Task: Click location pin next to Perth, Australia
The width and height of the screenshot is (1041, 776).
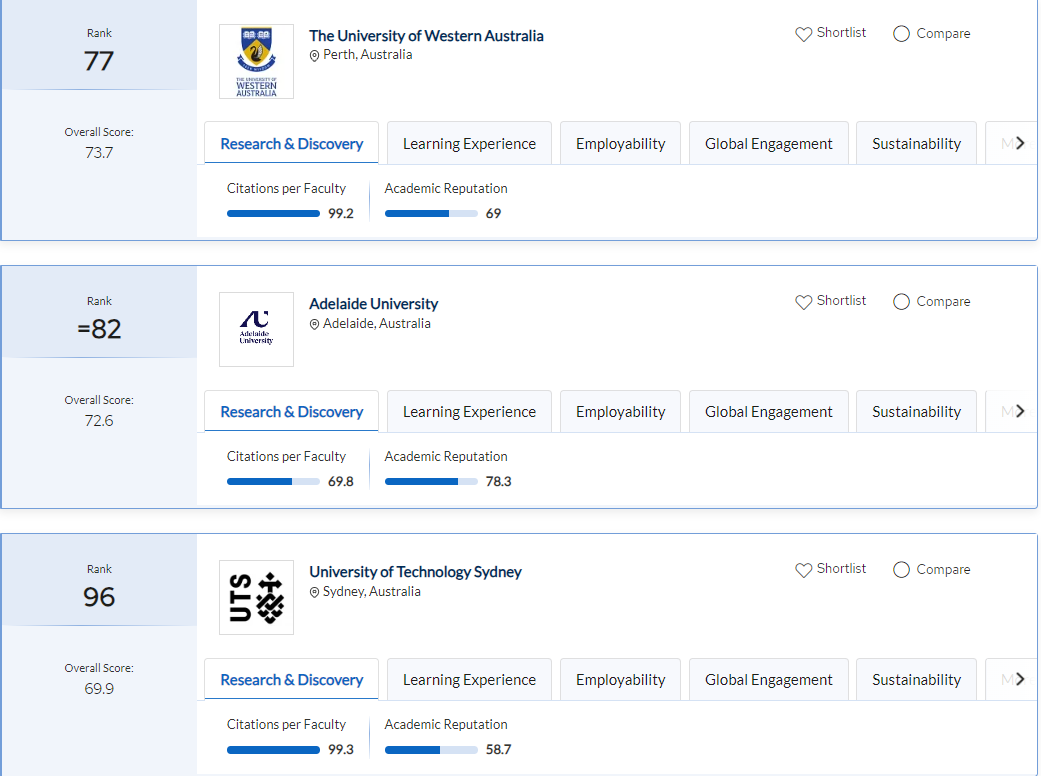Action: pyautogui.click(x=315, y=56)
